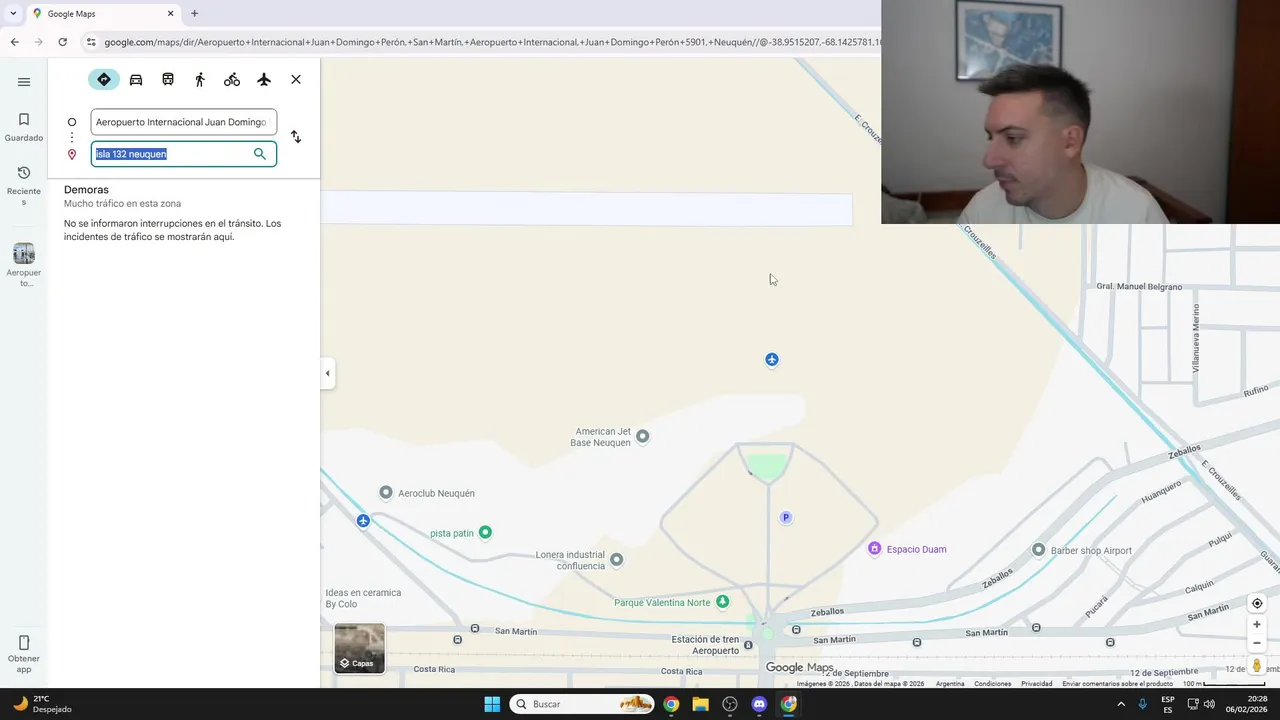Close the Google Maps tab
This screenshot has height=720, width=1280.
(170, 14)
